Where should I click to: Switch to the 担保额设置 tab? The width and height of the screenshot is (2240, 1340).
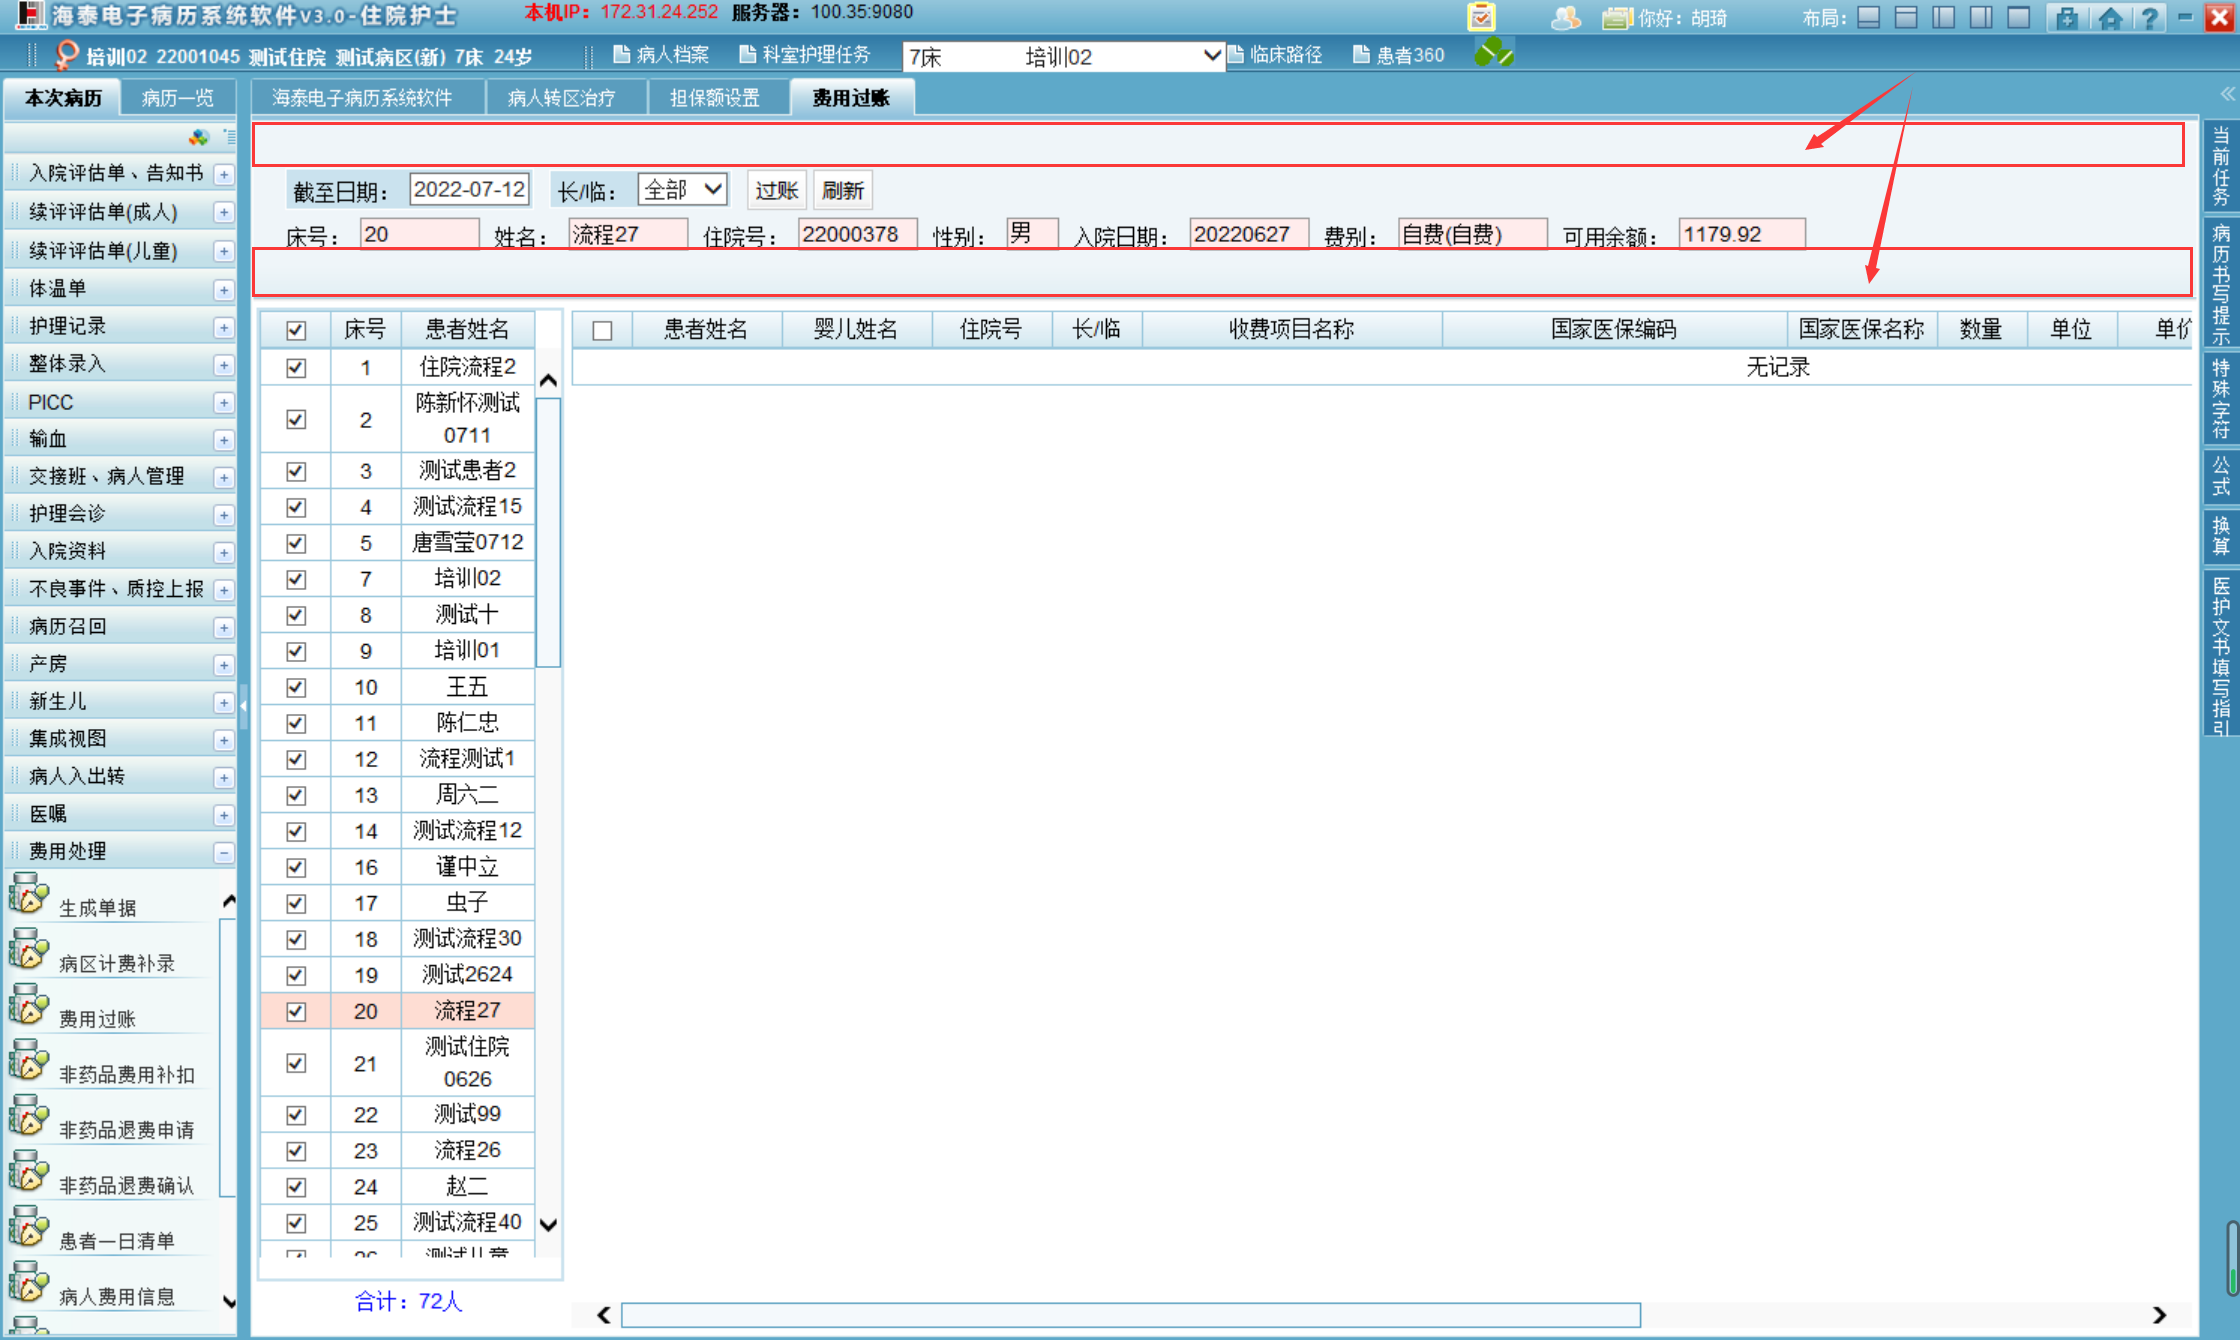click(714, 98)
